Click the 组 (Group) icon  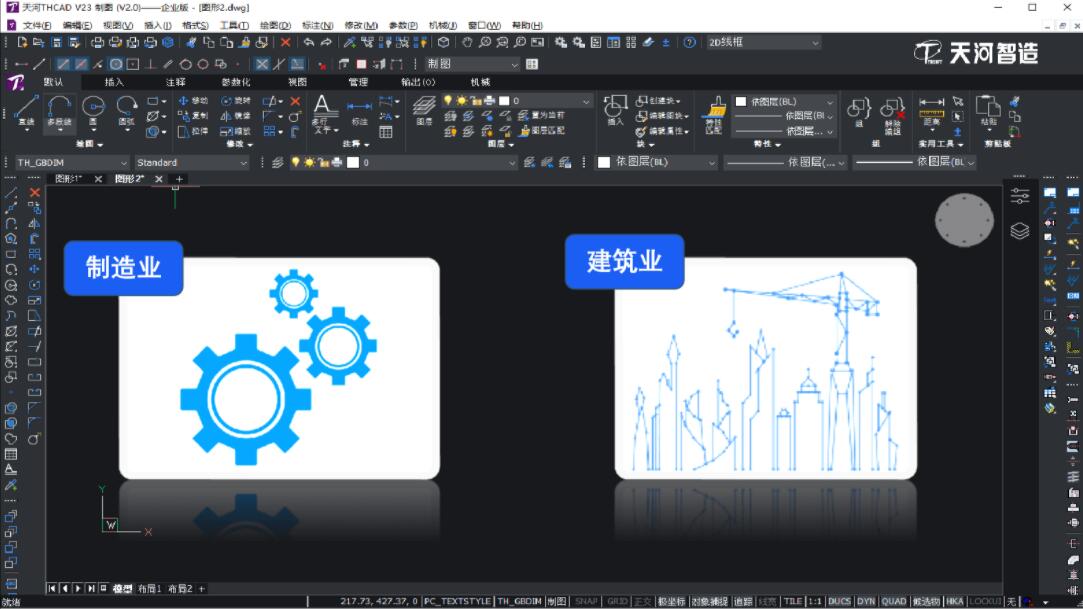[x=859, y=113]
